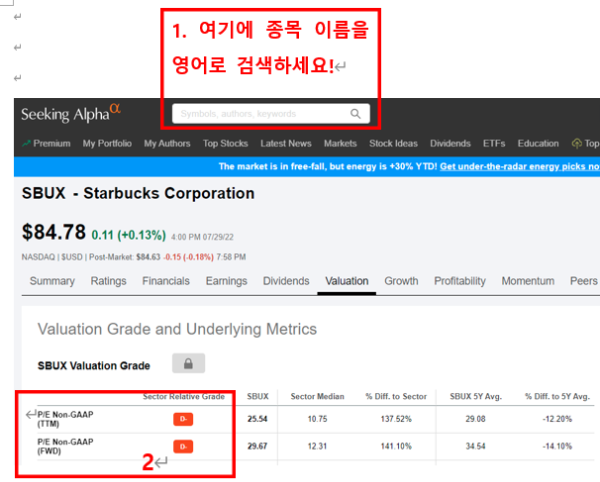The width and height of the screenshot is (600, 482).
Task: Click the post-market $84.63 price text
Action: point(148,257)
